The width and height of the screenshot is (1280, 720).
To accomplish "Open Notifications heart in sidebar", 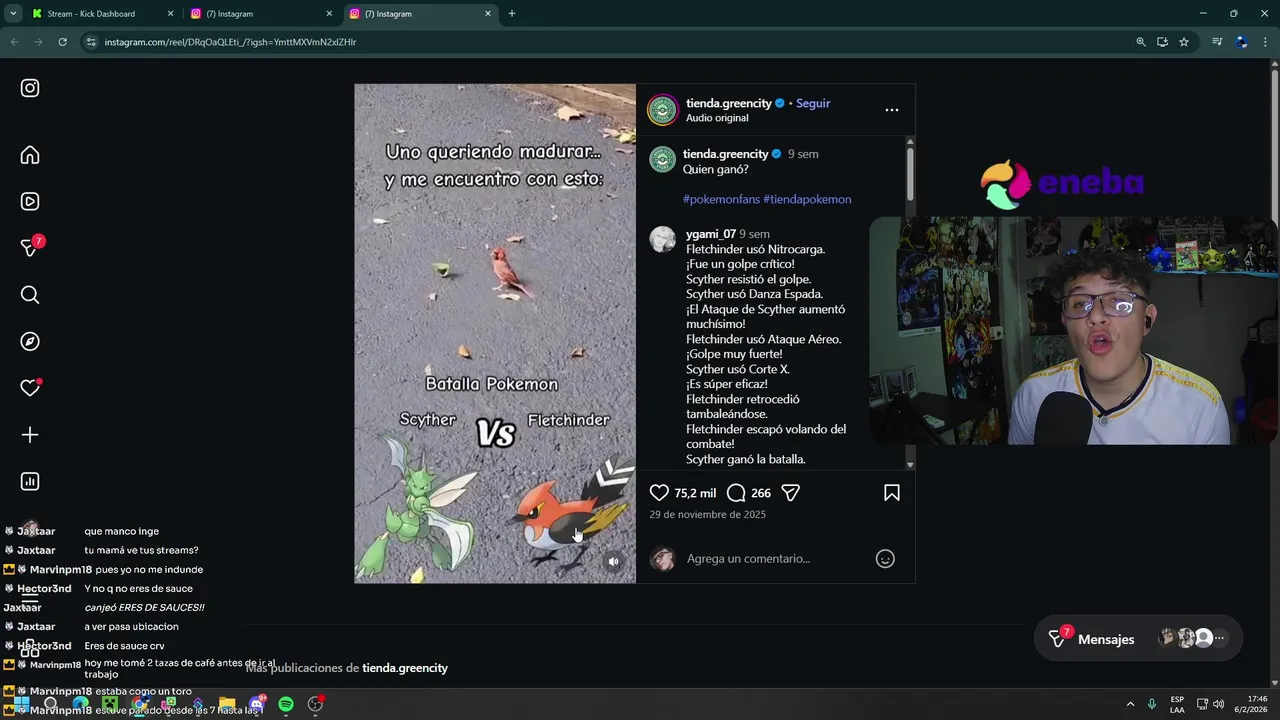I will [x=30, y=388].
